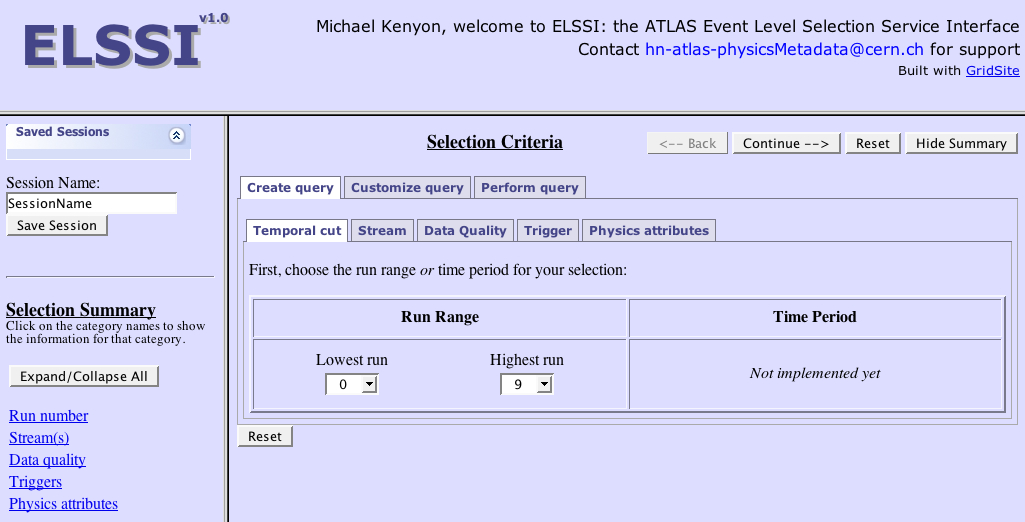Open the Data Quality sub-tab

[465, 230]
